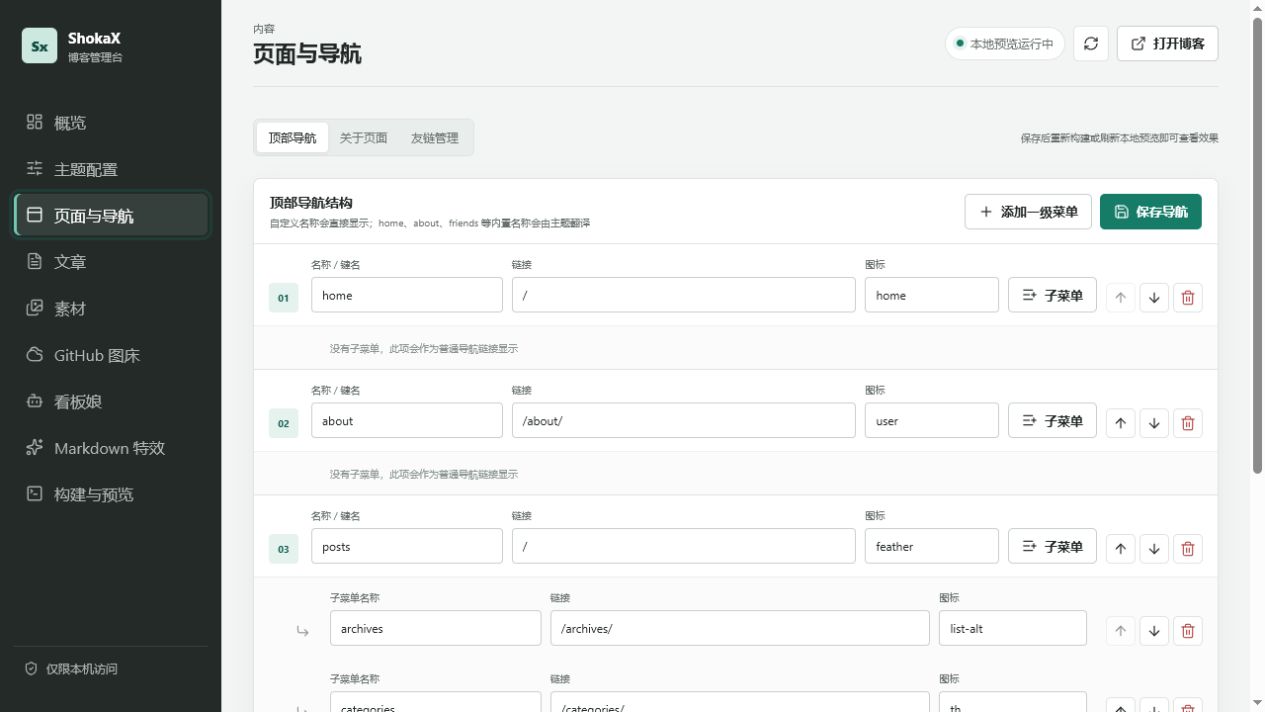Add 子菜单 to the about row
This screenshot has width=1265, height=712.
(x=1052, y=421)
